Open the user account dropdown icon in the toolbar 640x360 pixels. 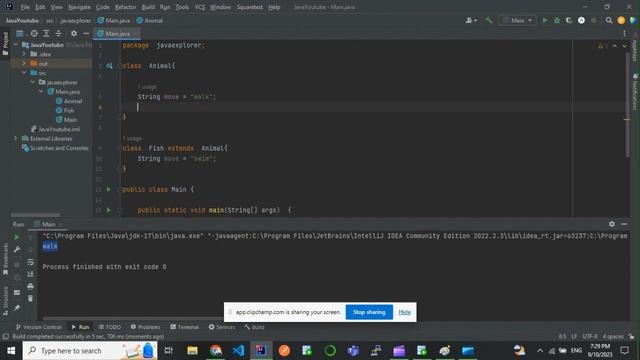471,20
